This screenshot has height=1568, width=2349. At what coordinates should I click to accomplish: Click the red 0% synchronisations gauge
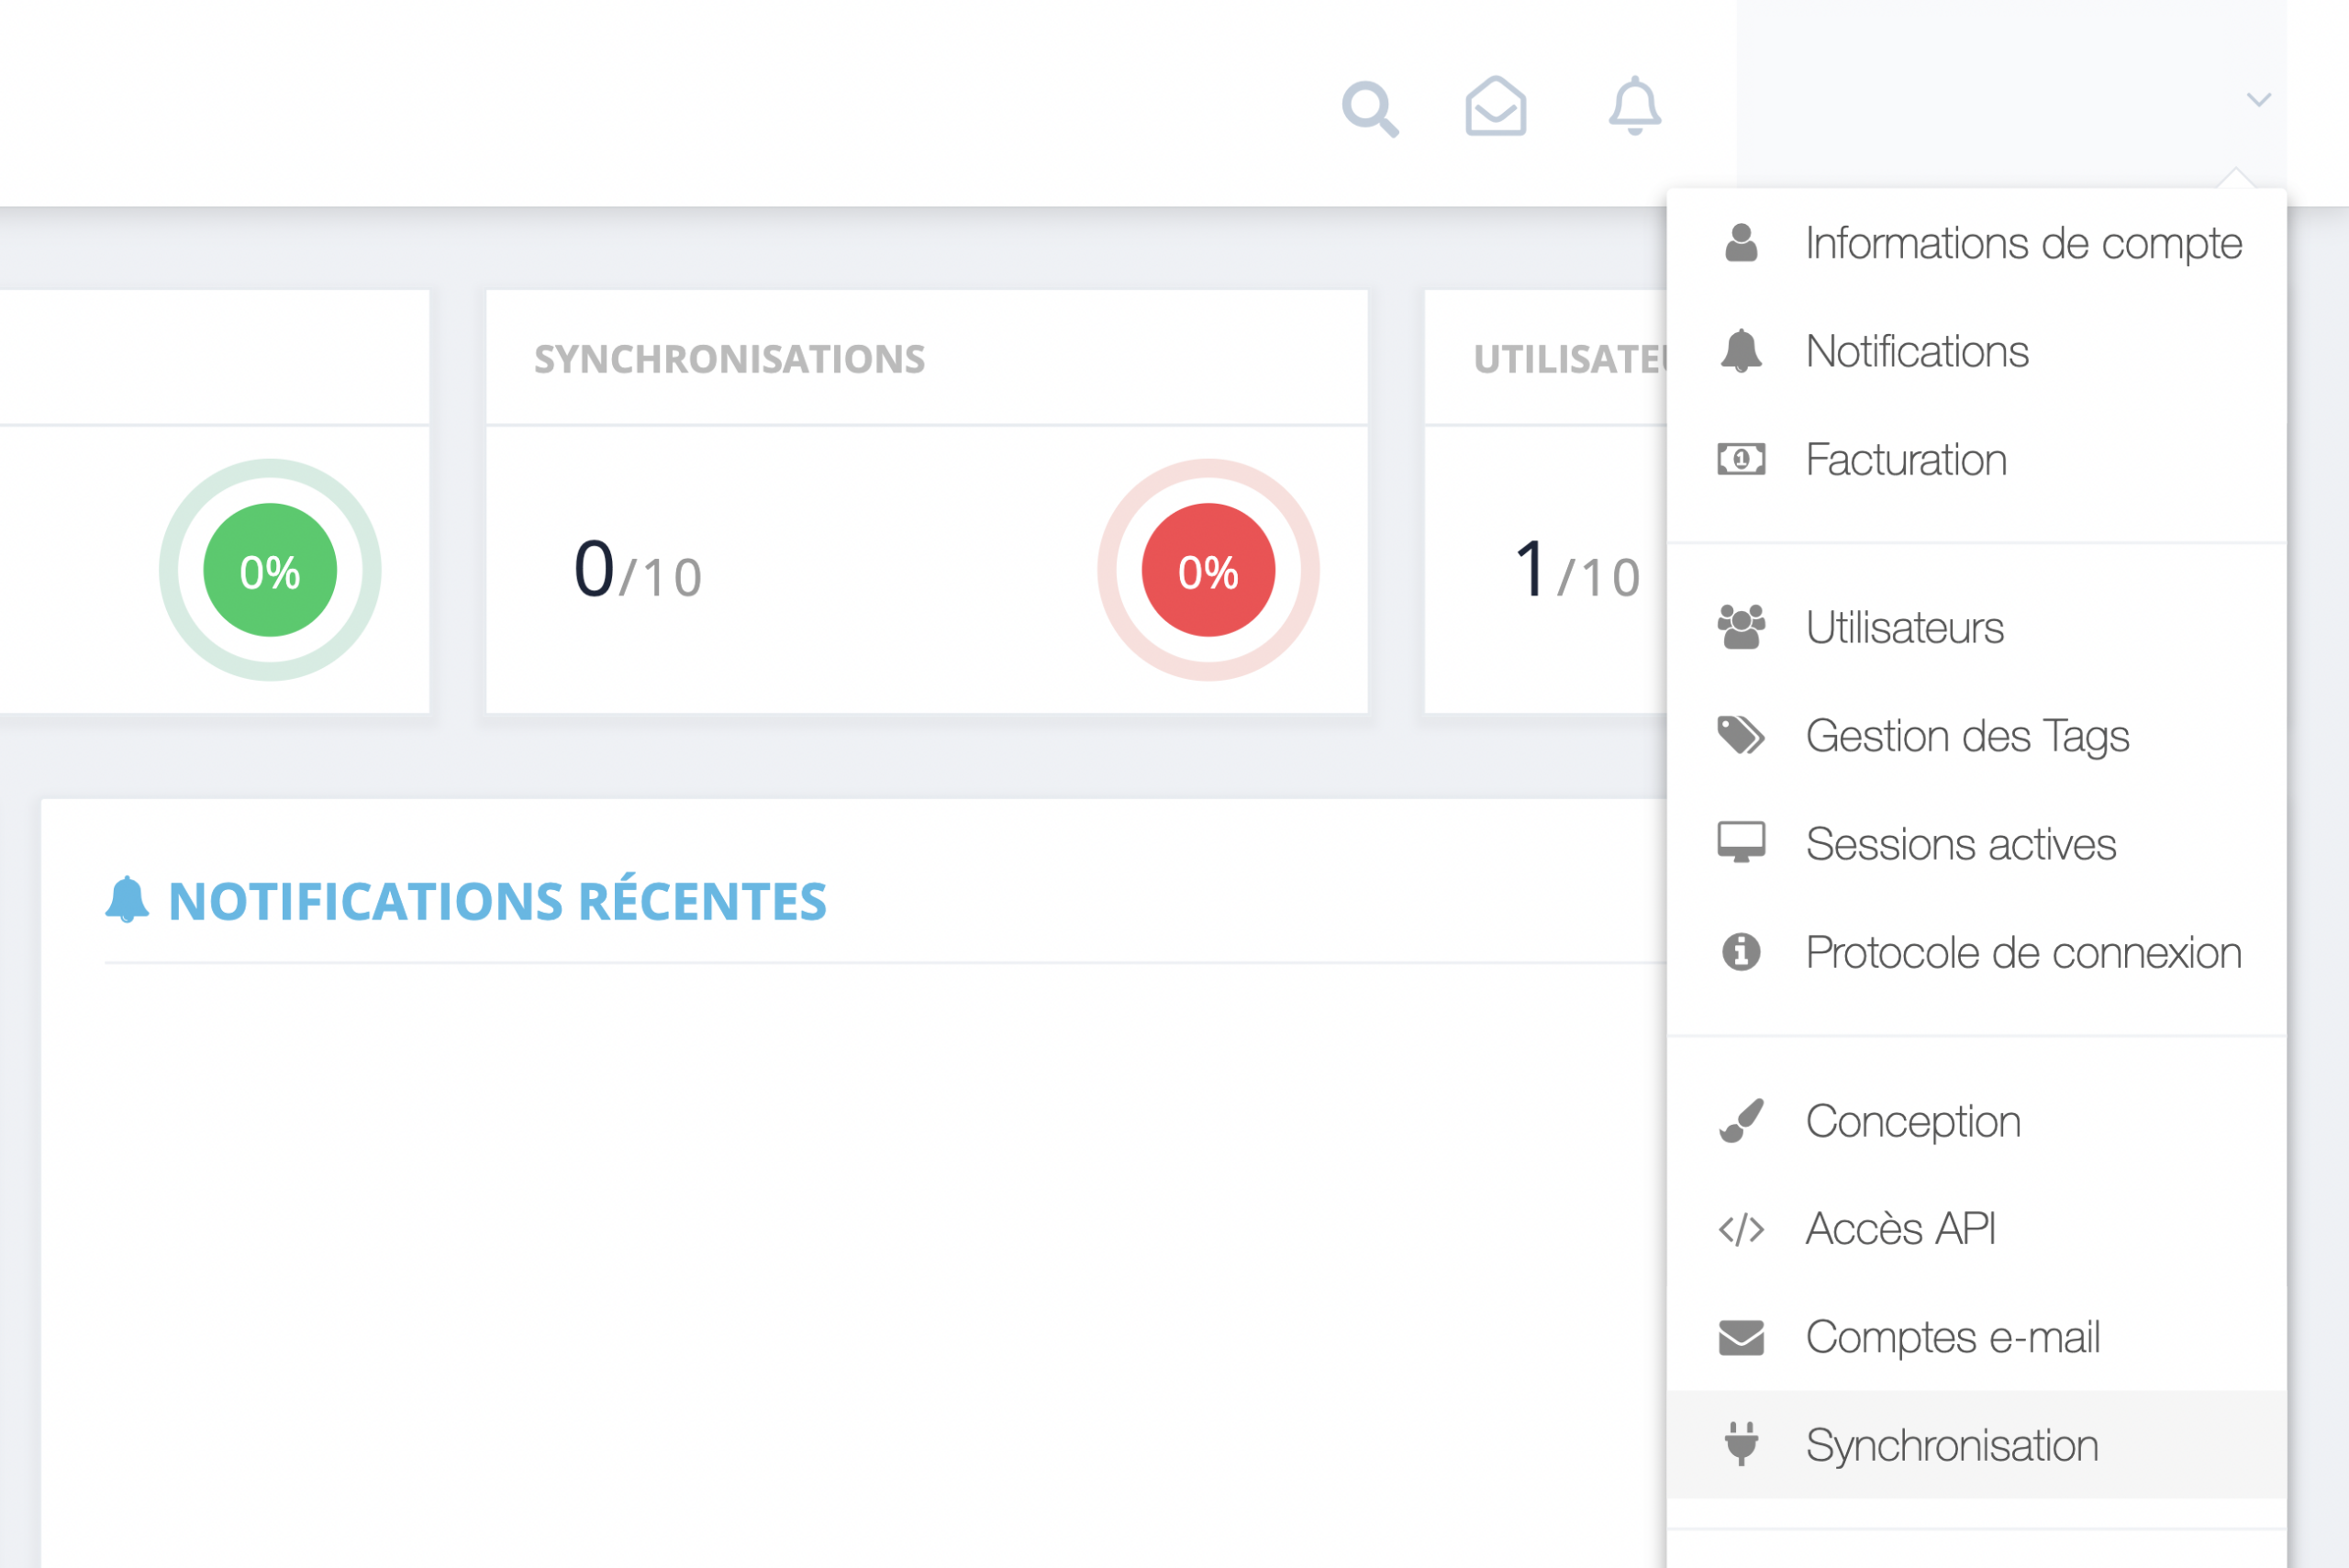pos(1208,570)
